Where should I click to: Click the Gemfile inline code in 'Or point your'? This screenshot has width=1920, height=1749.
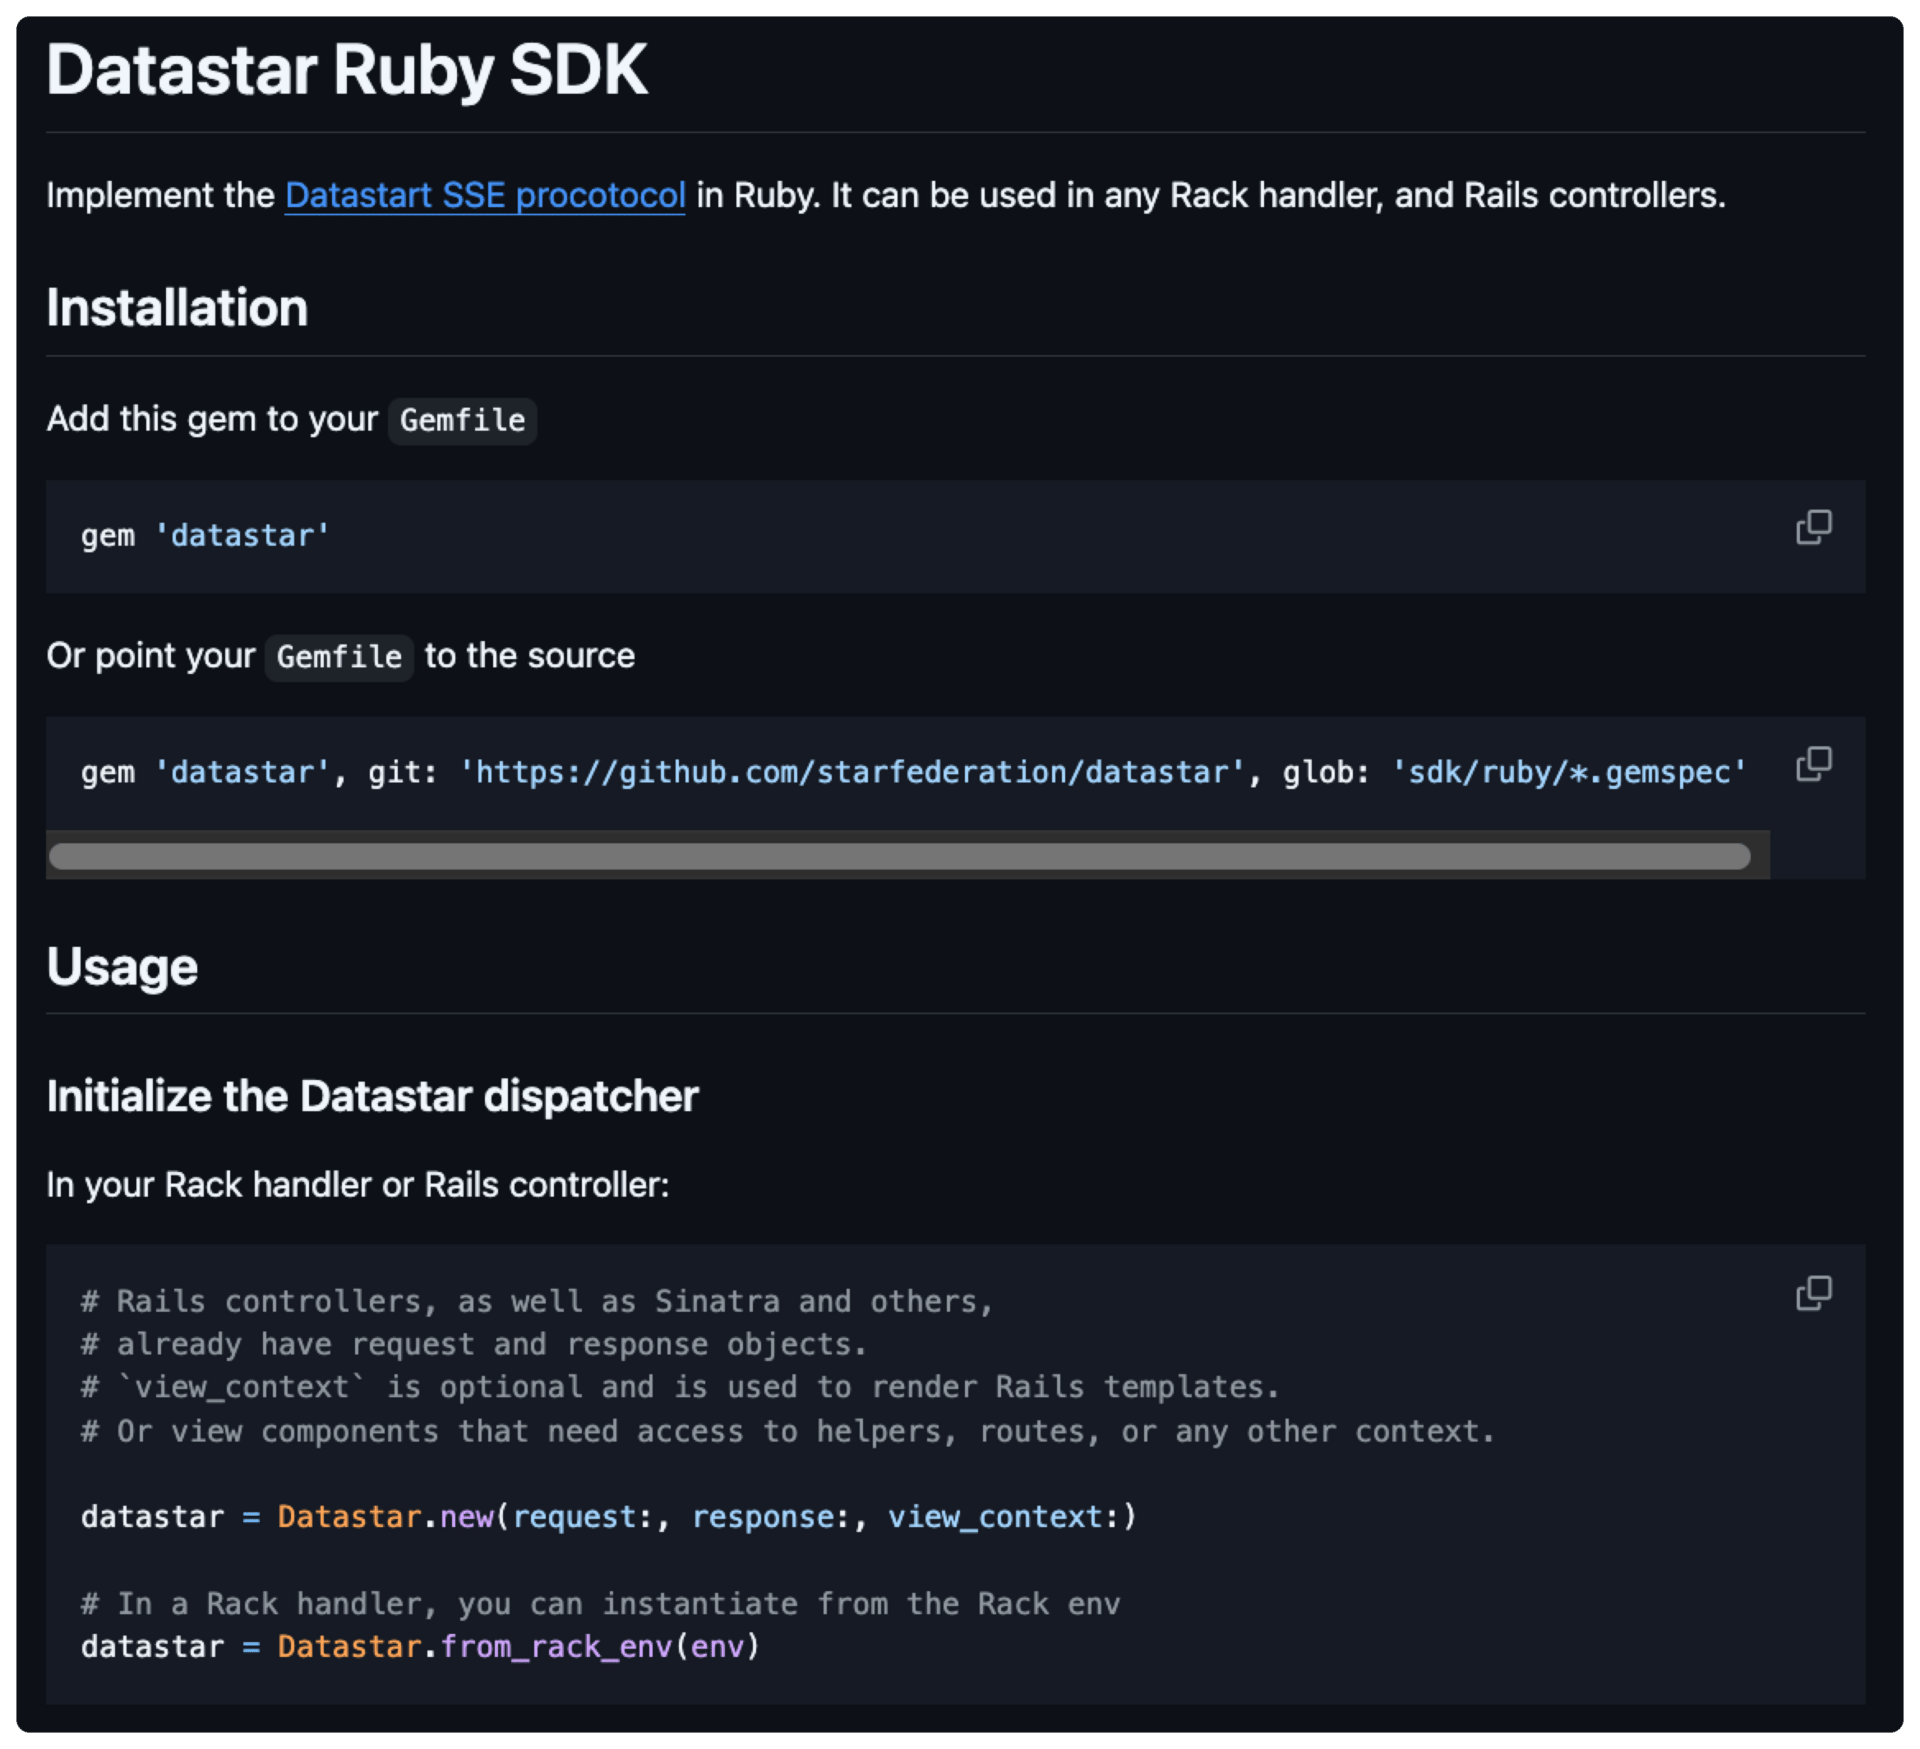tap(339, 657)
